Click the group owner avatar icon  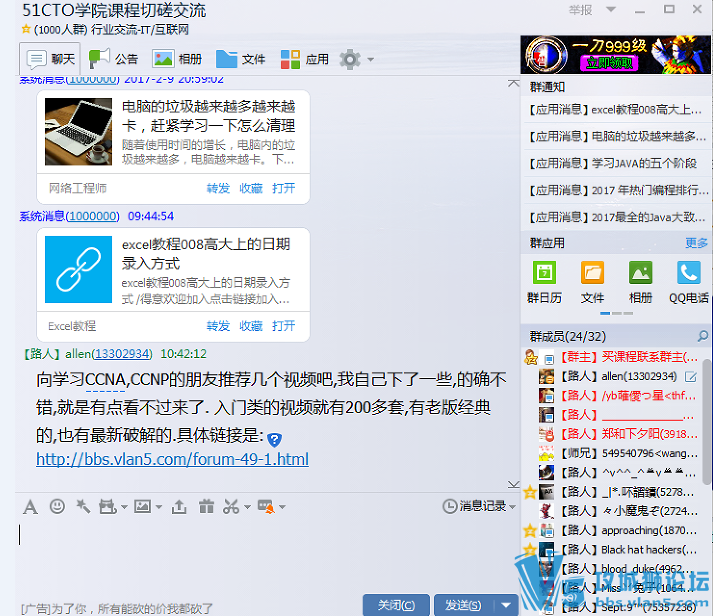click(x=531, y=357)
